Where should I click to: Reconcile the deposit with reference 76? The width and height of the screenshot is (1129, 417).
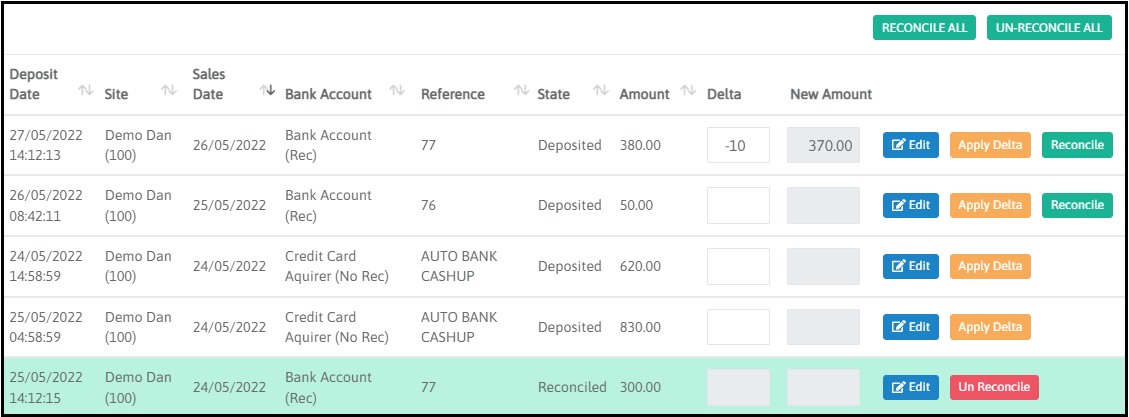[1076, 205]
